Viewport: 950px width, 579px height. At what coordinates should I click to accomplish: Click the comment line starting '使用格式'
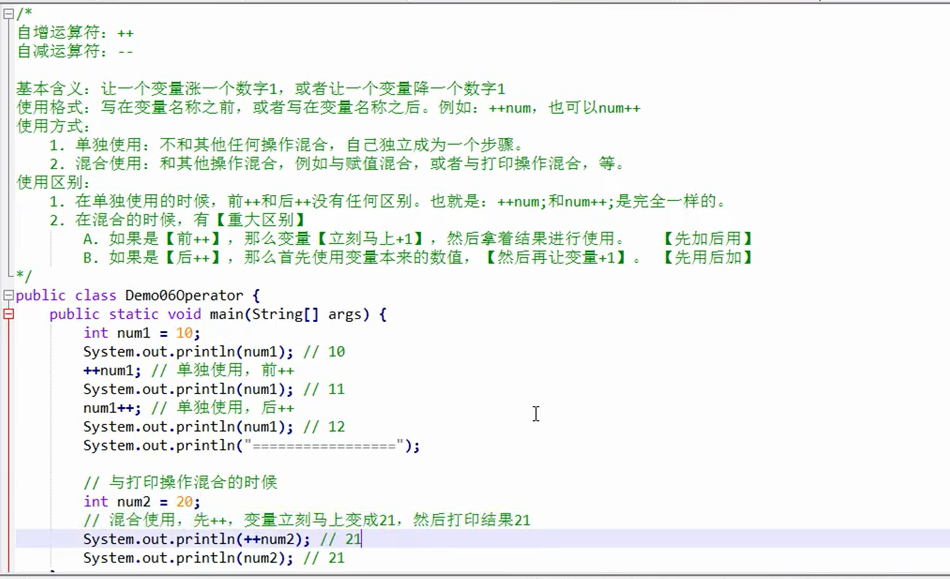(328, 108)
